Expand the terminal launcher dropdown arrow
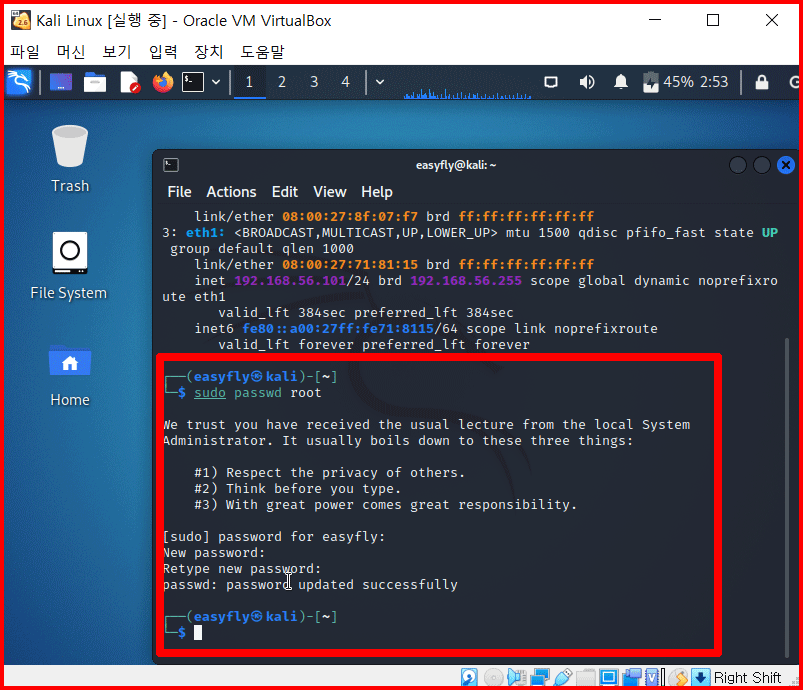This screenshot has width=803, height=690. (x=216, y=82)
